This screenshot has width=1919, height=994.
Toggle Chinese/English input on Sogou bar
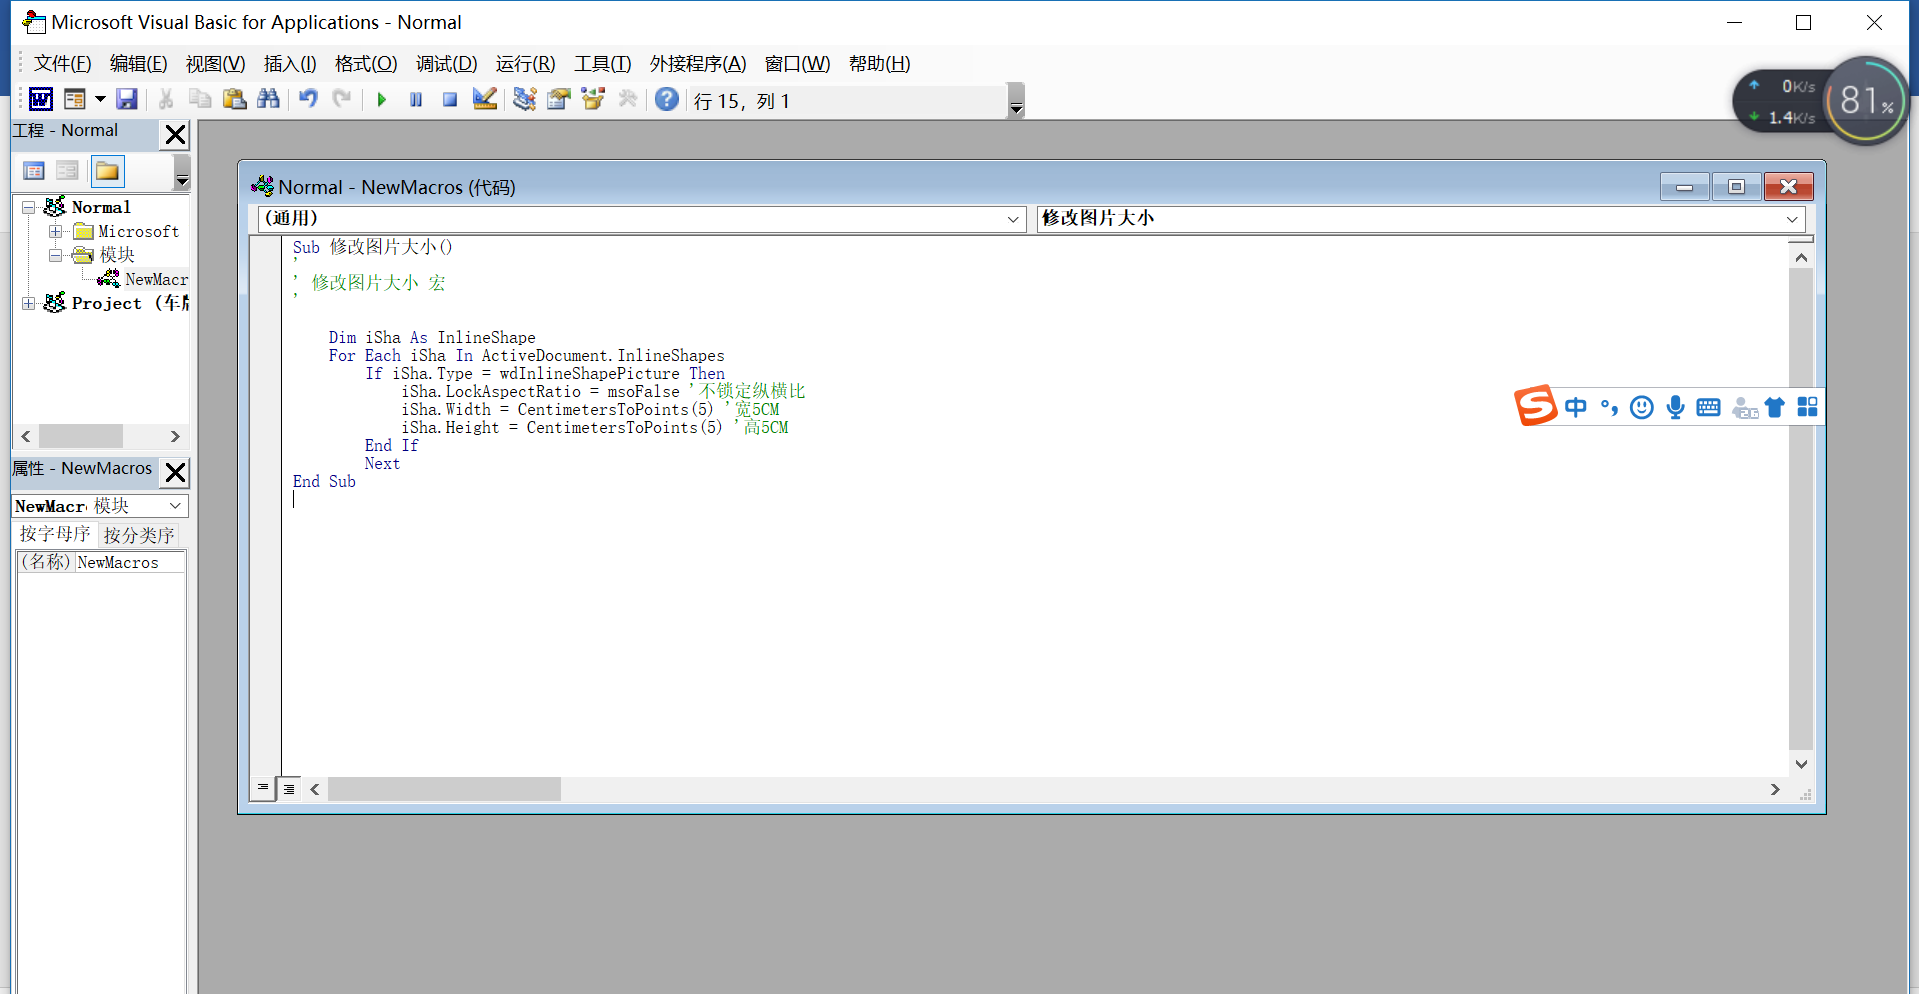coord(1576,407)
